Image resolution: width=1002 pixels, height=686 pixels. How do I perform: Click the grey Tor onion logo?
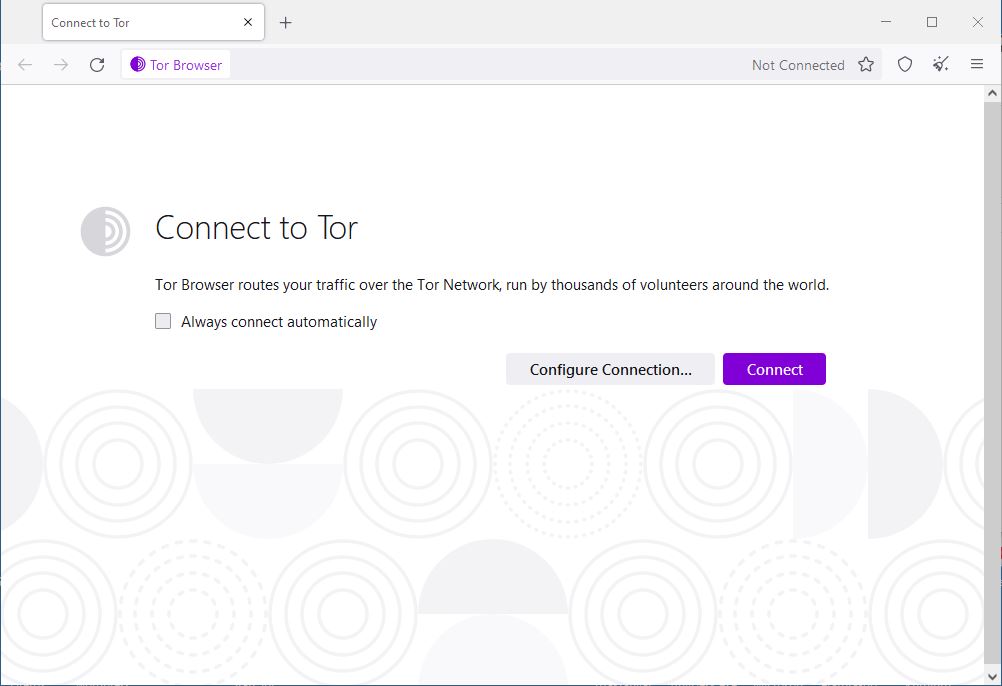point(105,231)
